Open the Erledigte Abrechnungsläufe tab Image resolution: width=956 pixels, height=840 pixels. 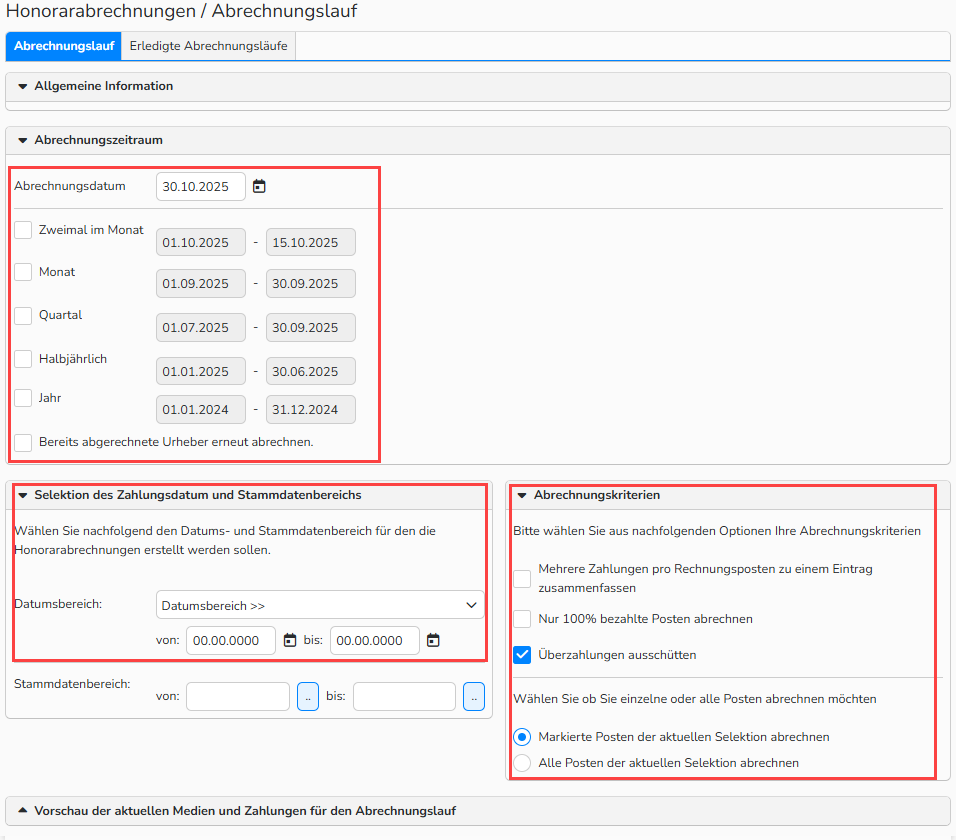pos(209,46)
